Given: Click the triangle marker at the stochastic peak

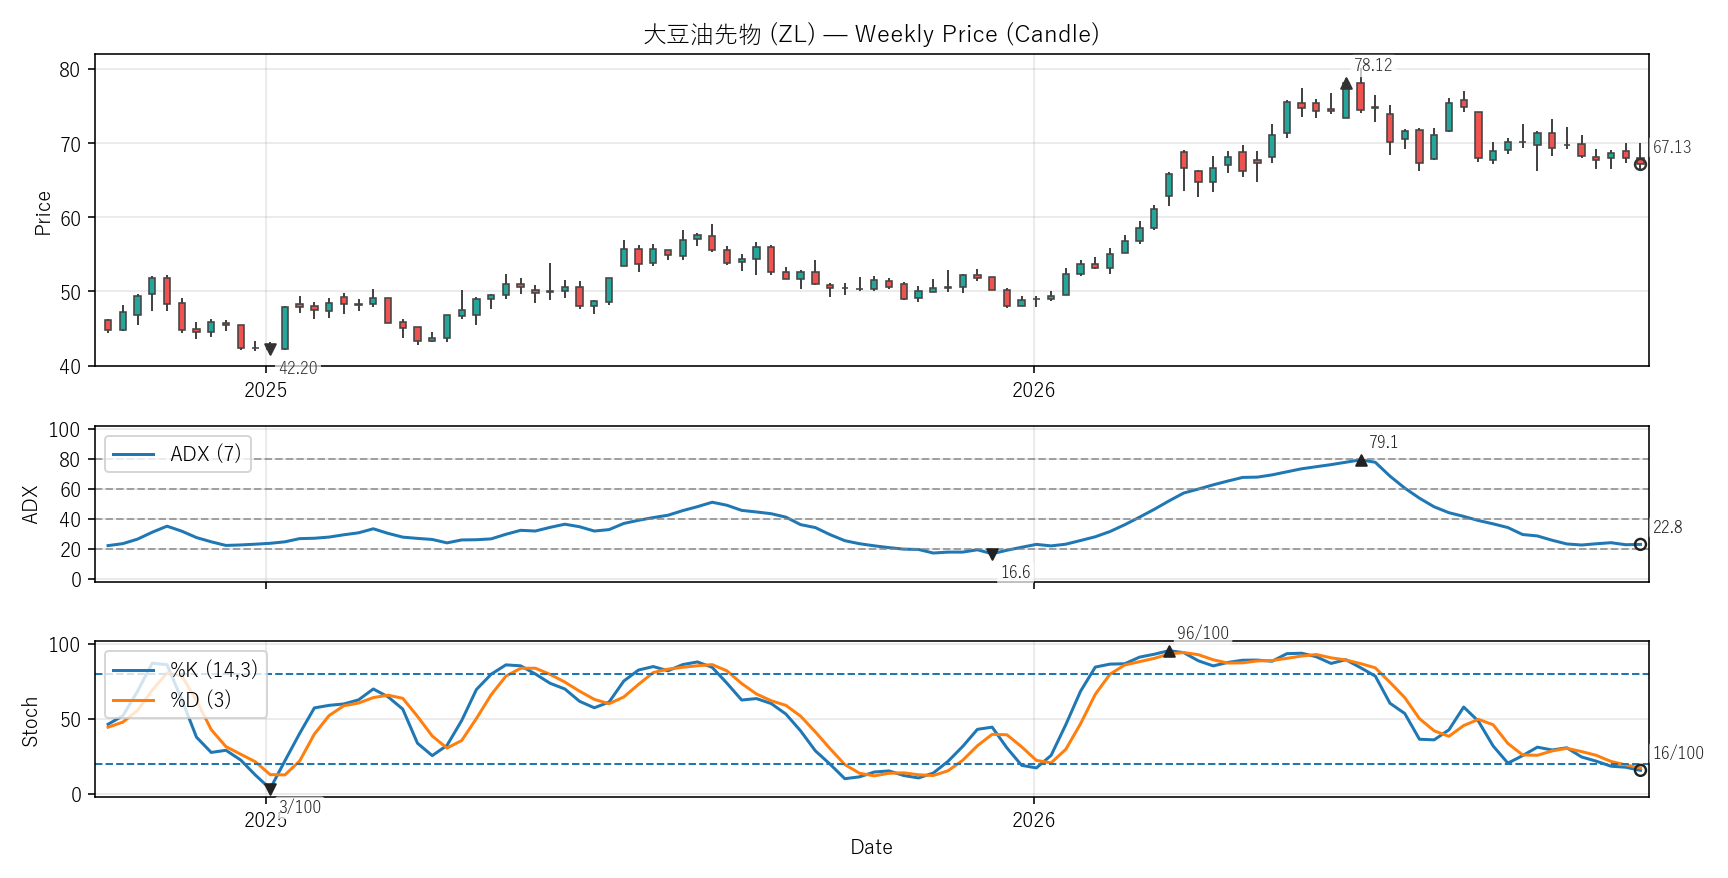Looking at the screenshot, I should [1169, 651].
